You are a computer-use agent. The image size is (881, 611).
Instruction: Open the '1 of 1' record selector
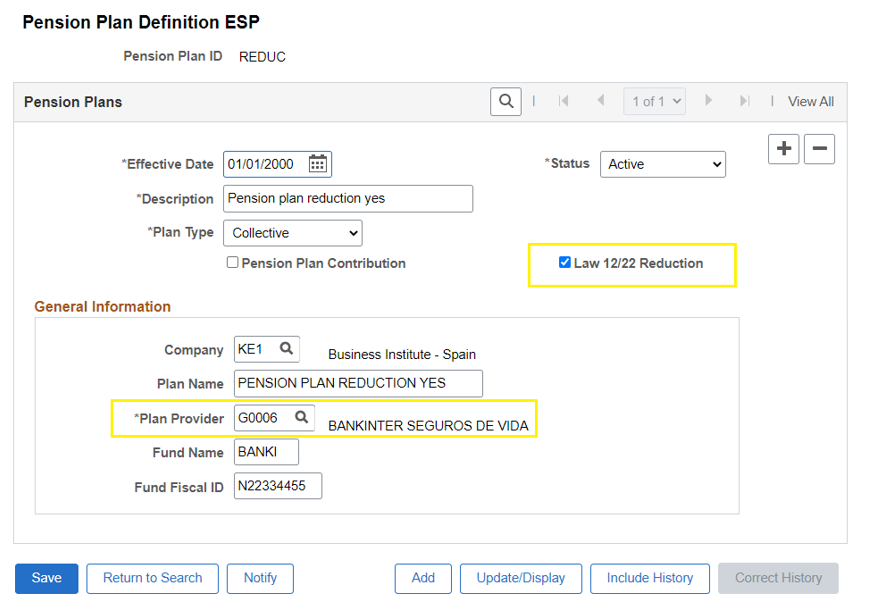(x=654, y=101)
